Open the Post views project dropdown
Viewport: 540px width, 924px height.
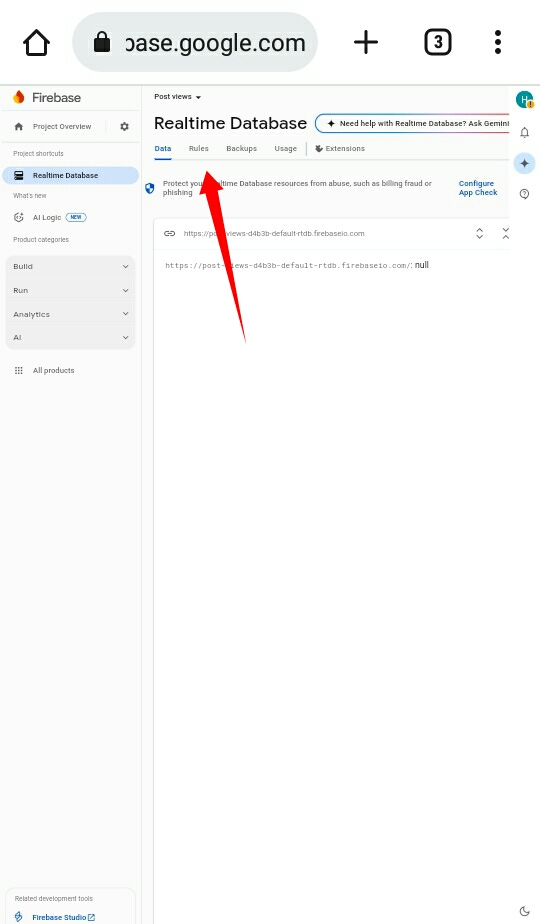[177, 97]
